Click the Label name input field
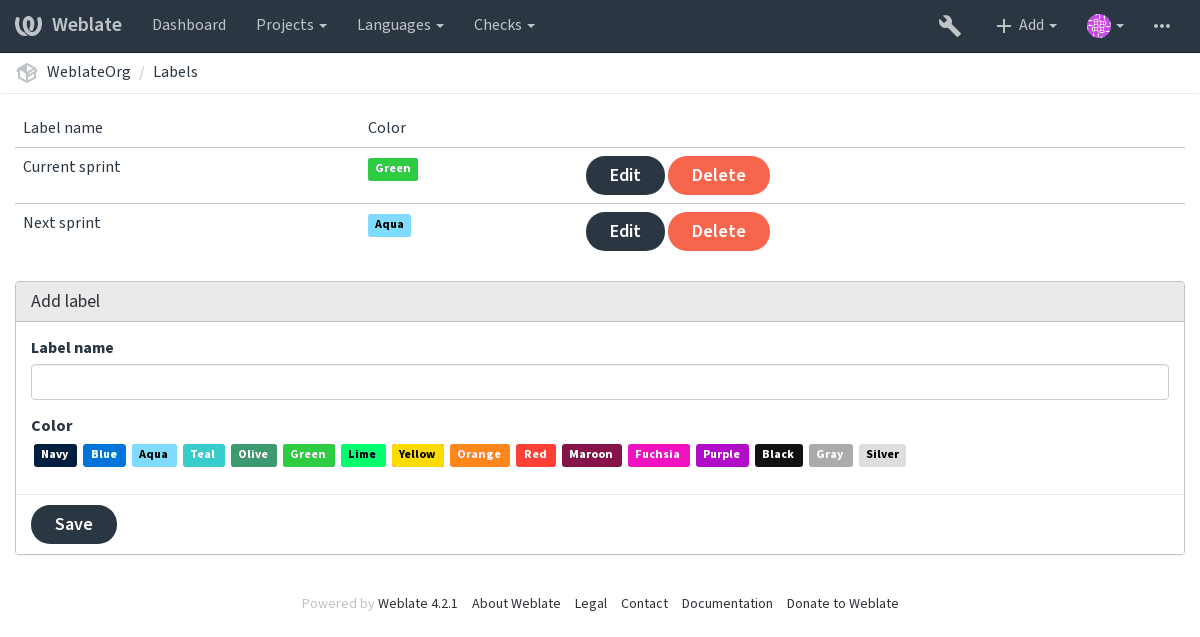 [600, 382]
